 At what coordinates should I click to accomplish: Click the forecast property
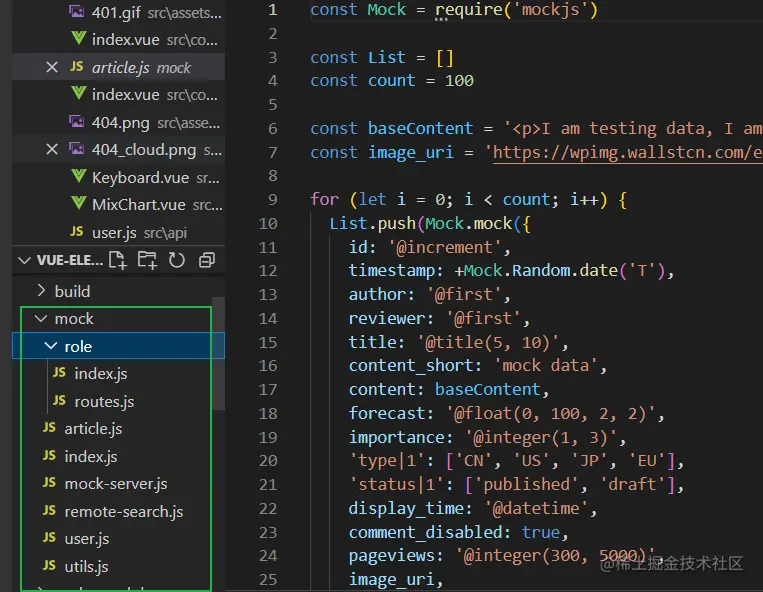point(386,413)
